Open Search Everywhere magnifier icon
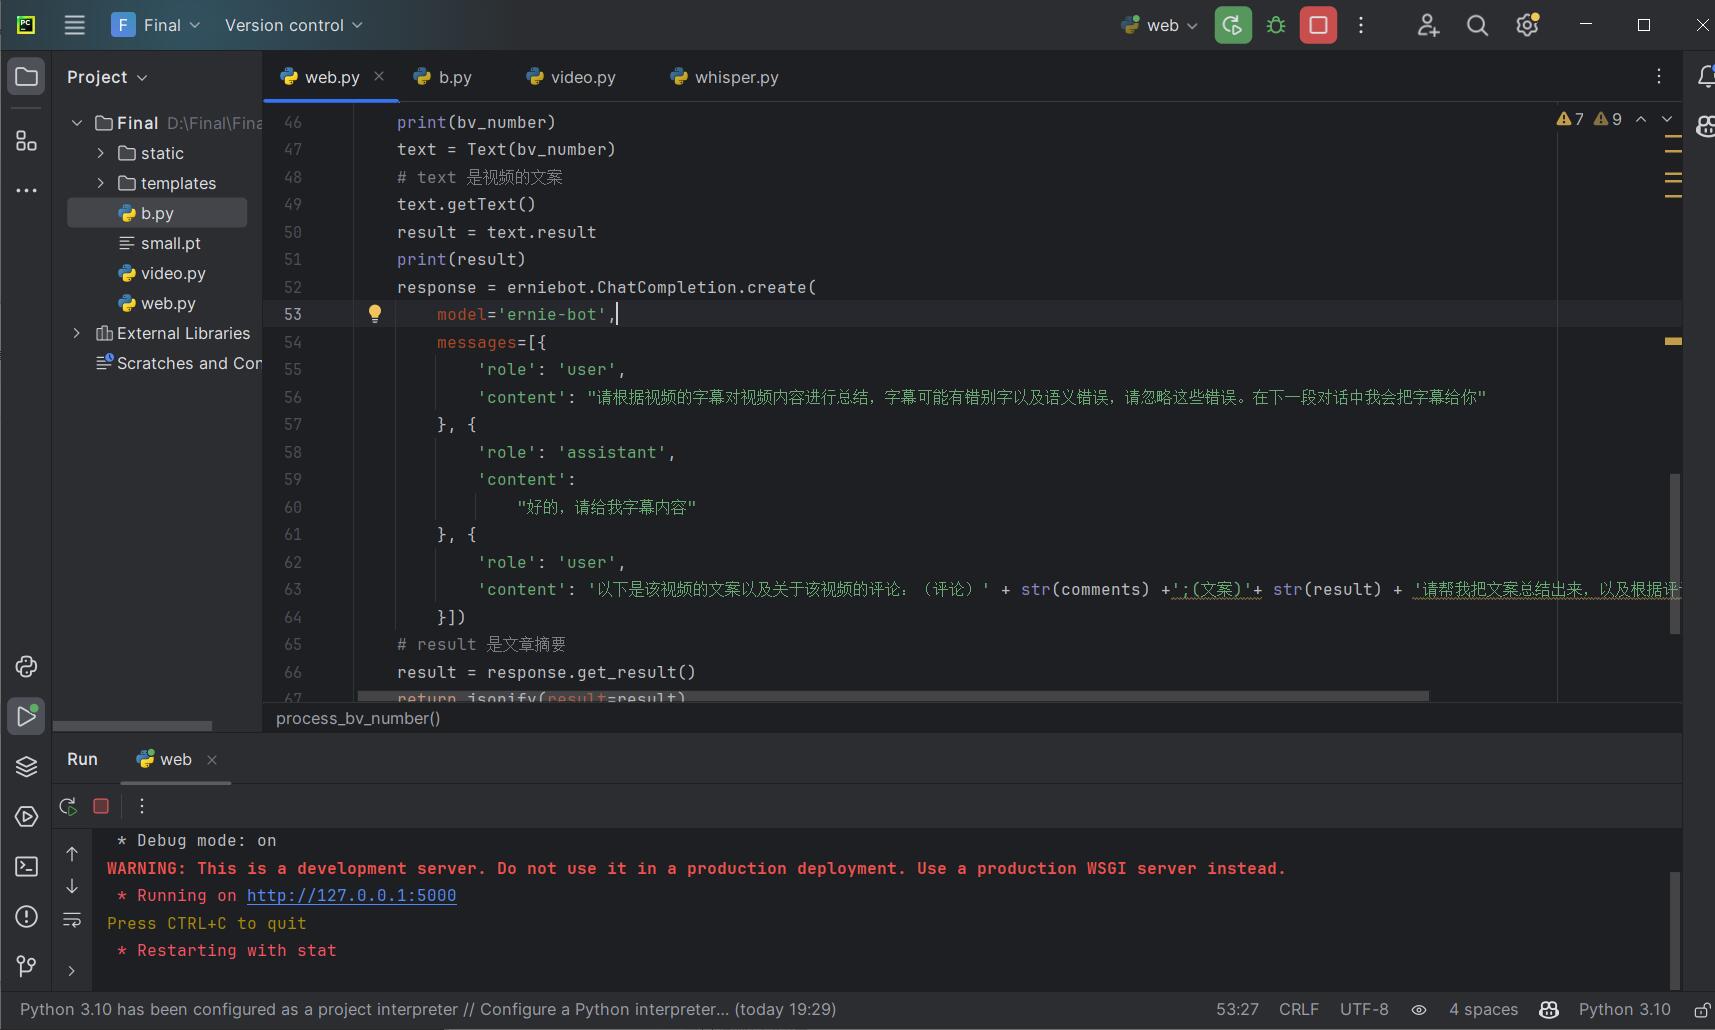Viewport: 1715px width, 1030px height. tap(1477, 25)
